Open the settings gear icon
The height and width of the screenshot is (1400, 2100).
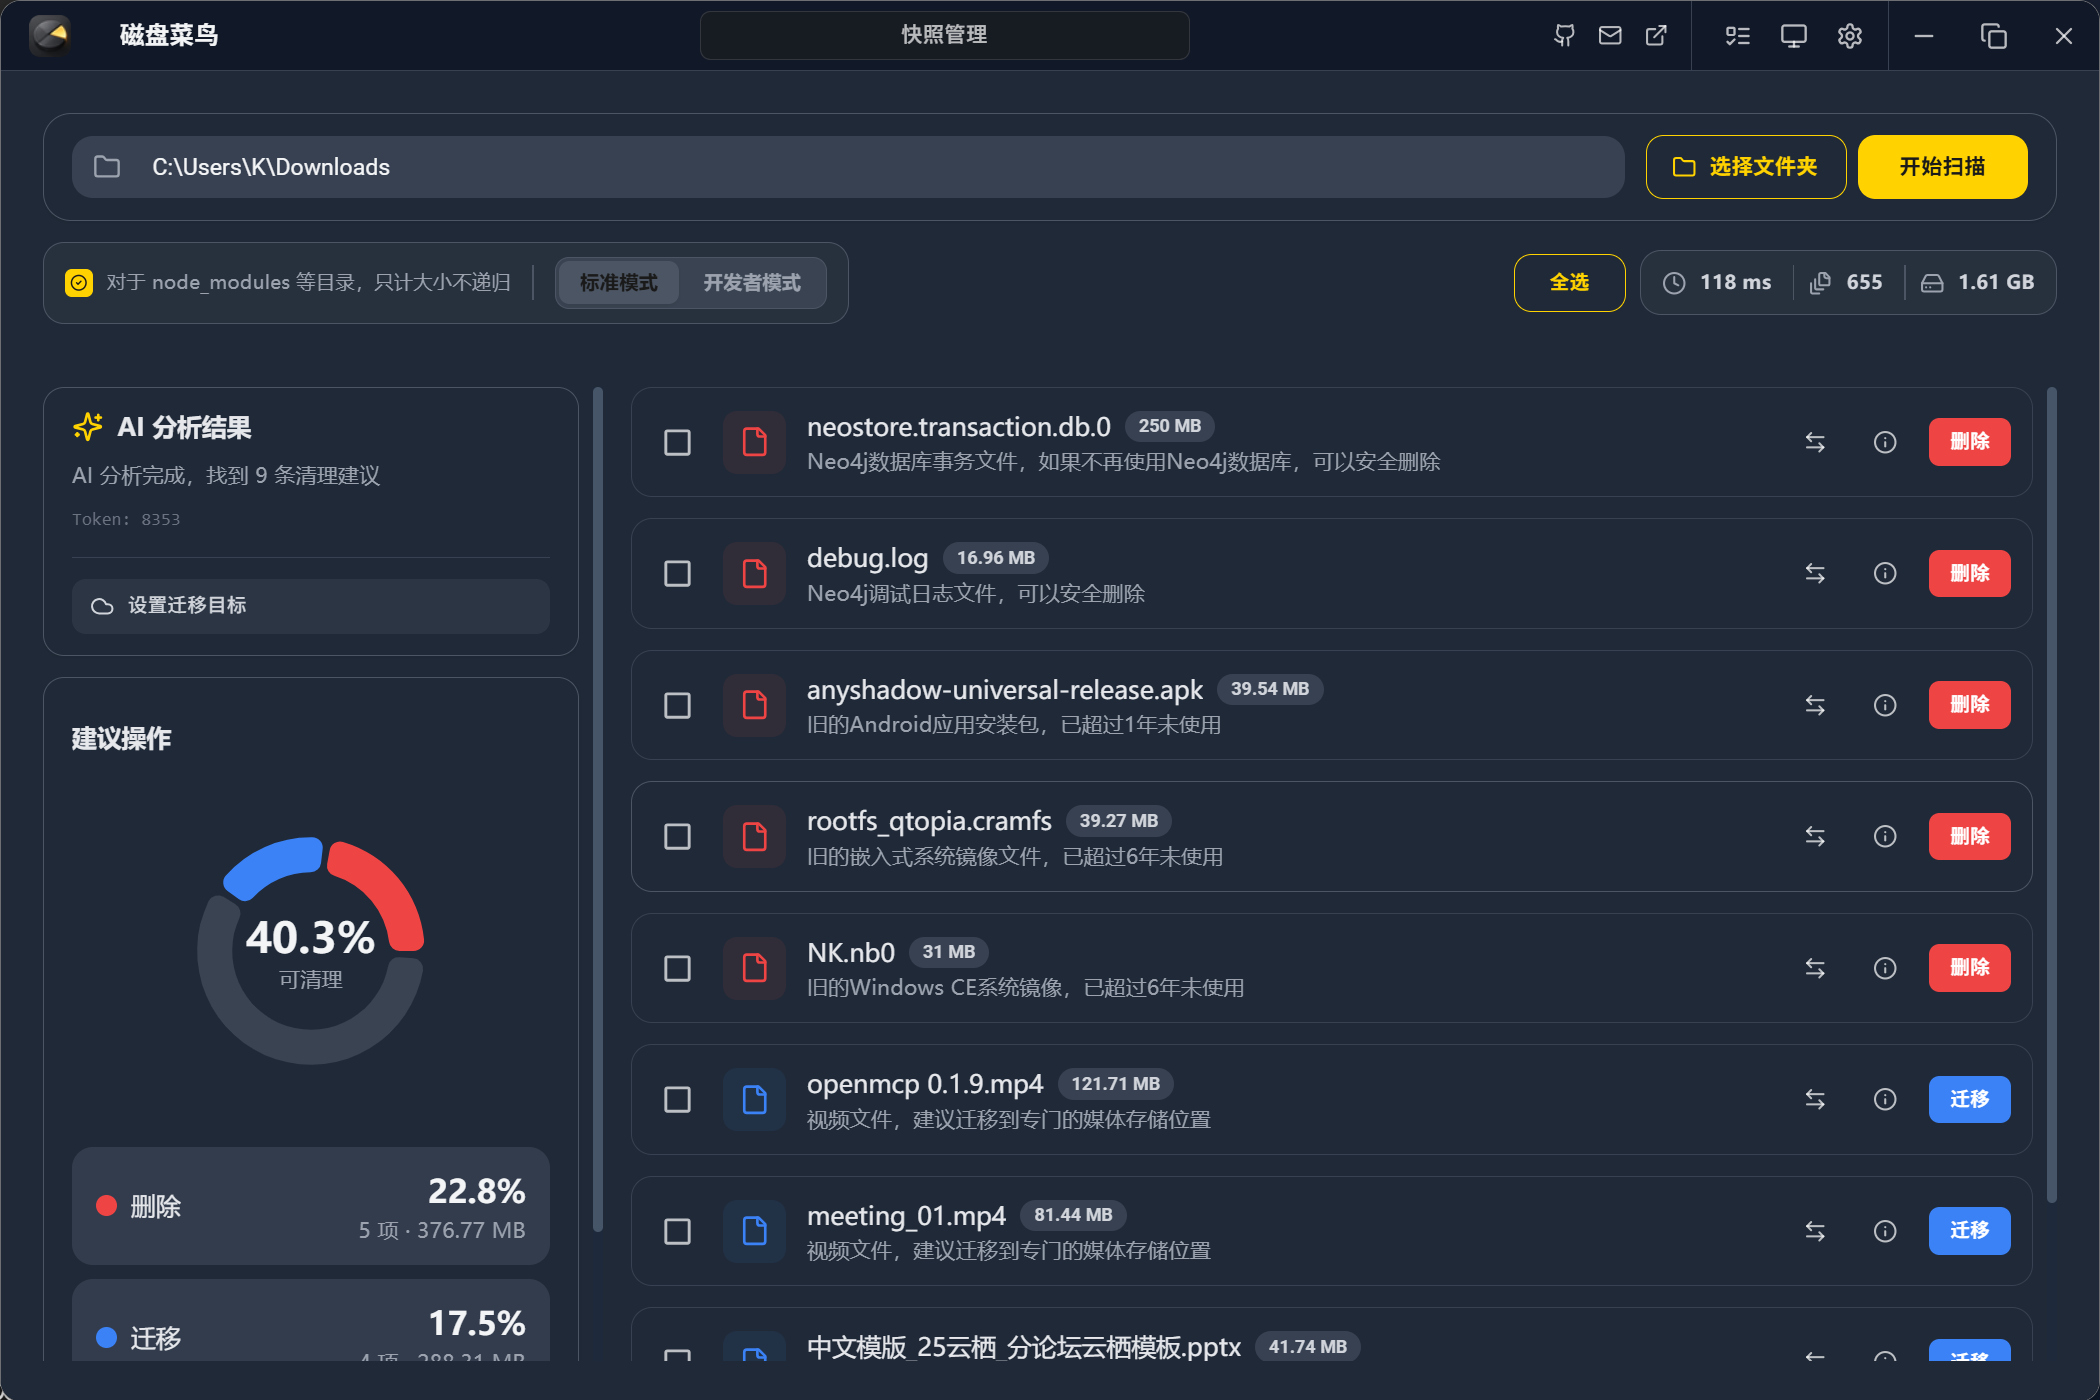click(1849, 35)
